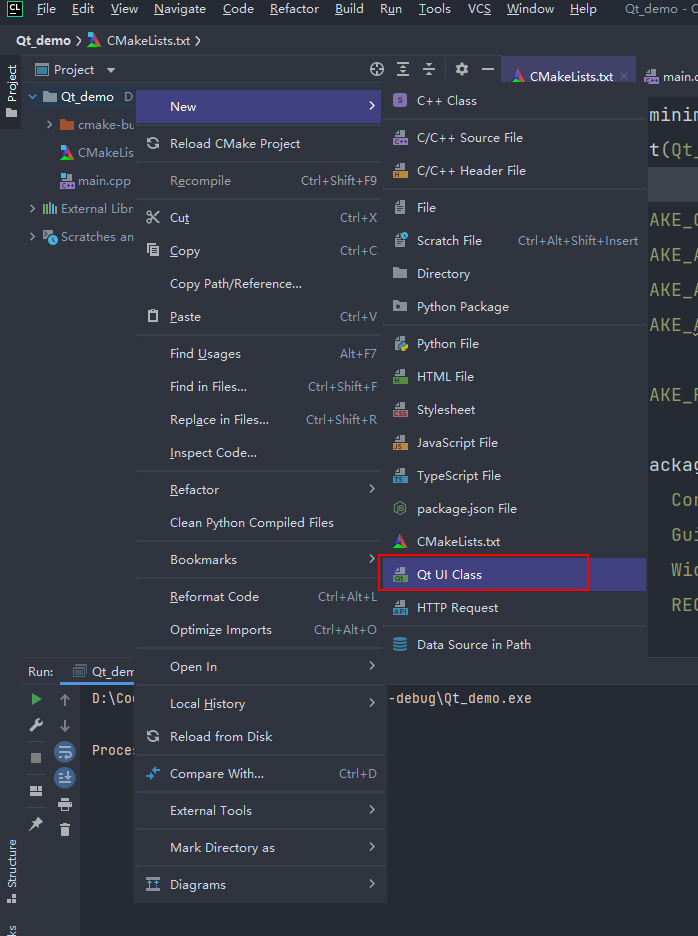The width and height of the screenshot is (698, 936).
Task: Click the Qt_demo breadcrumb
Action: coord(43,41)
